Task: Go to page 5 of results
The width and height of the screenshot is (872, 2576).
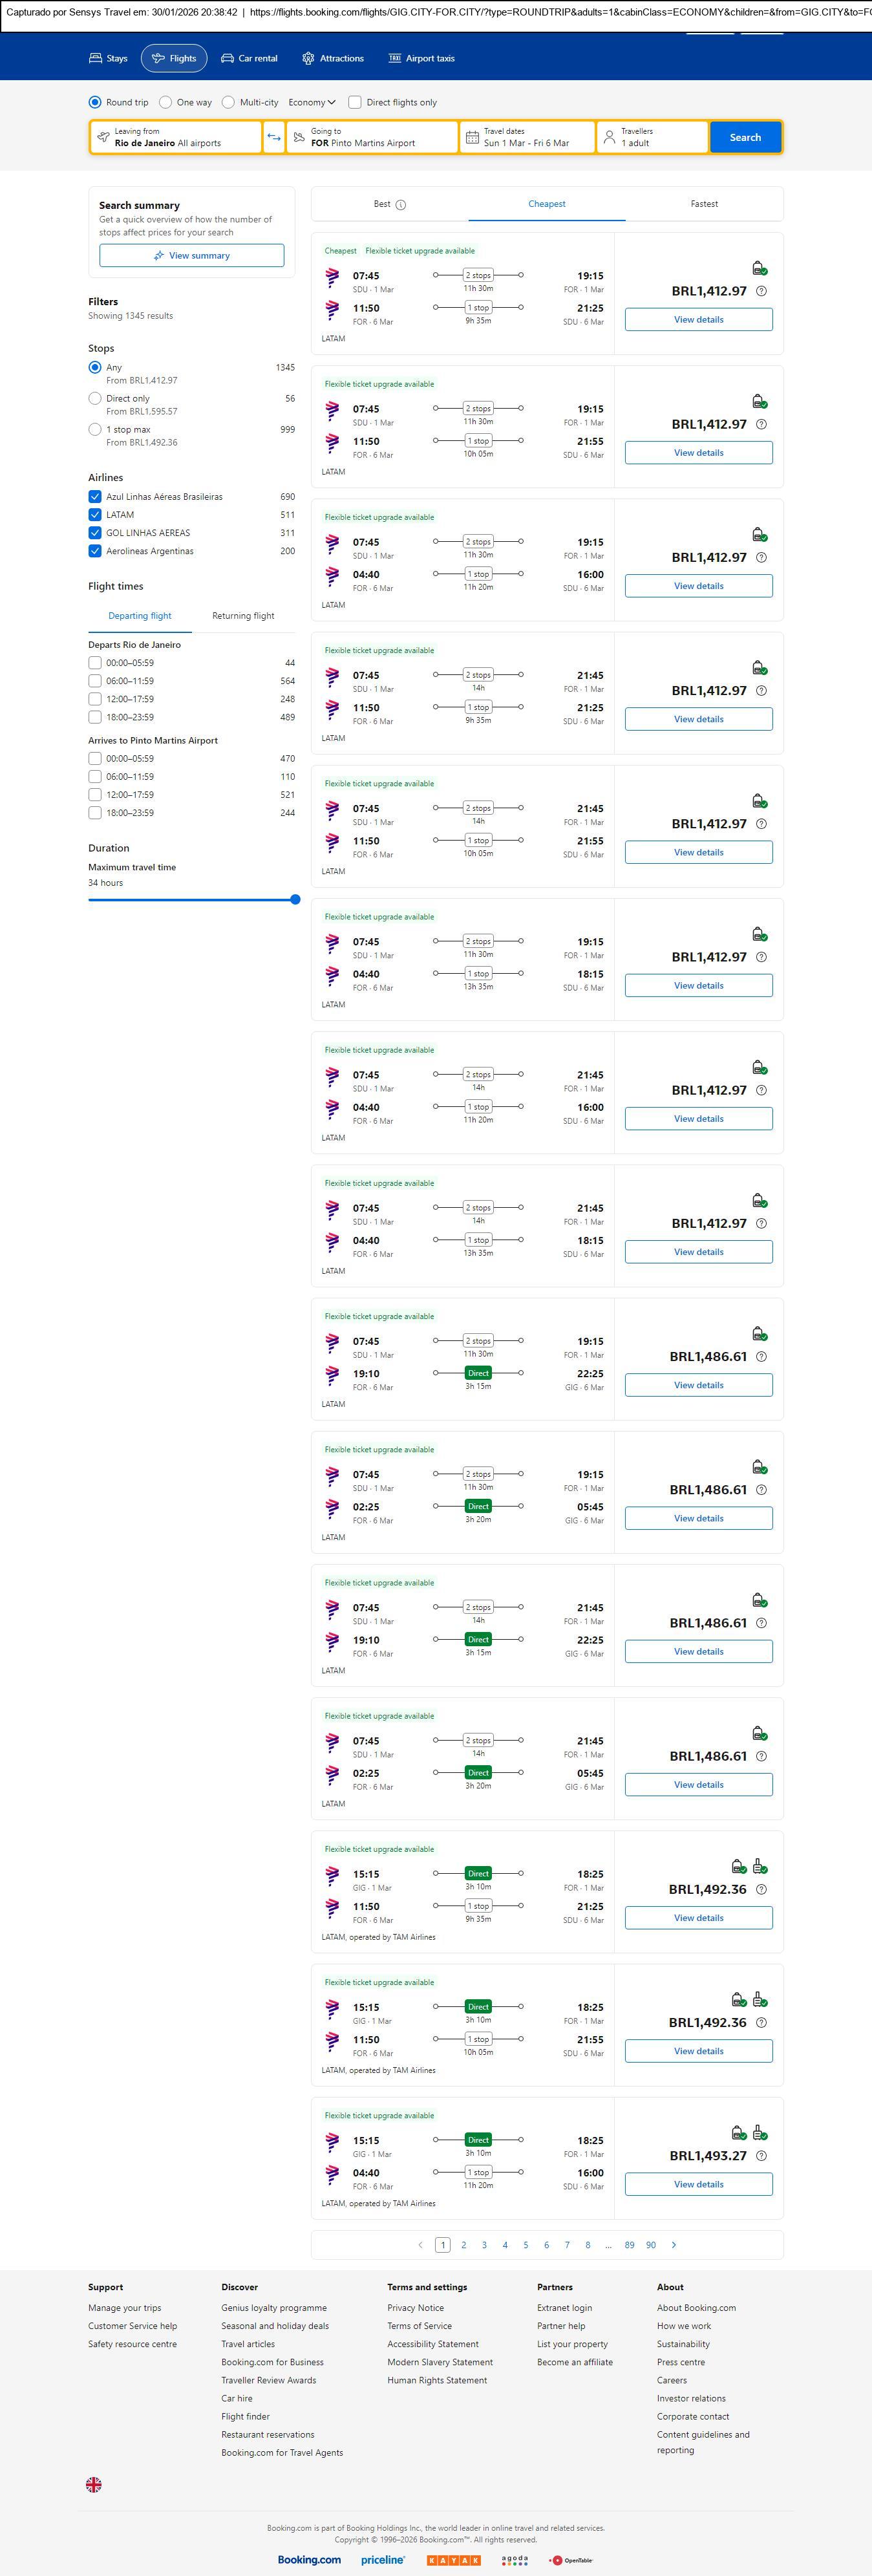Action: [x=526, y=2244]
